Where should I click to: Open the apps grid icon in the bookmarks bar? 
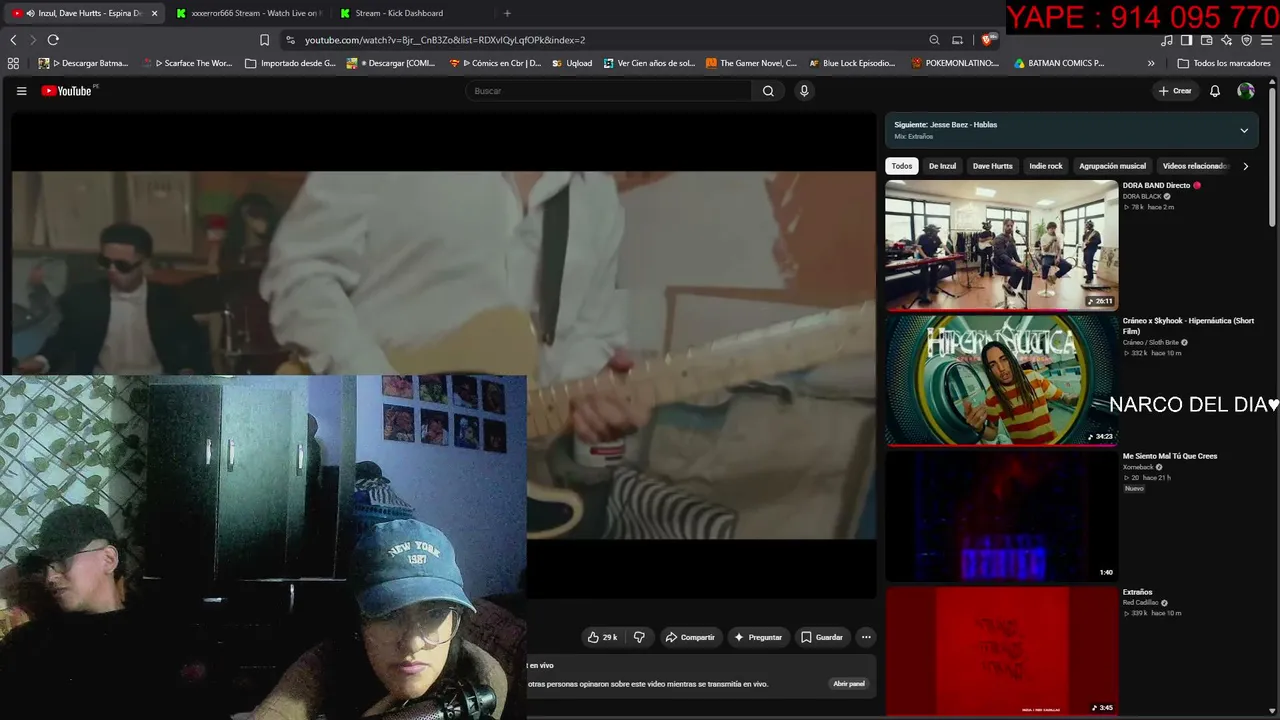tap(13, 63)
